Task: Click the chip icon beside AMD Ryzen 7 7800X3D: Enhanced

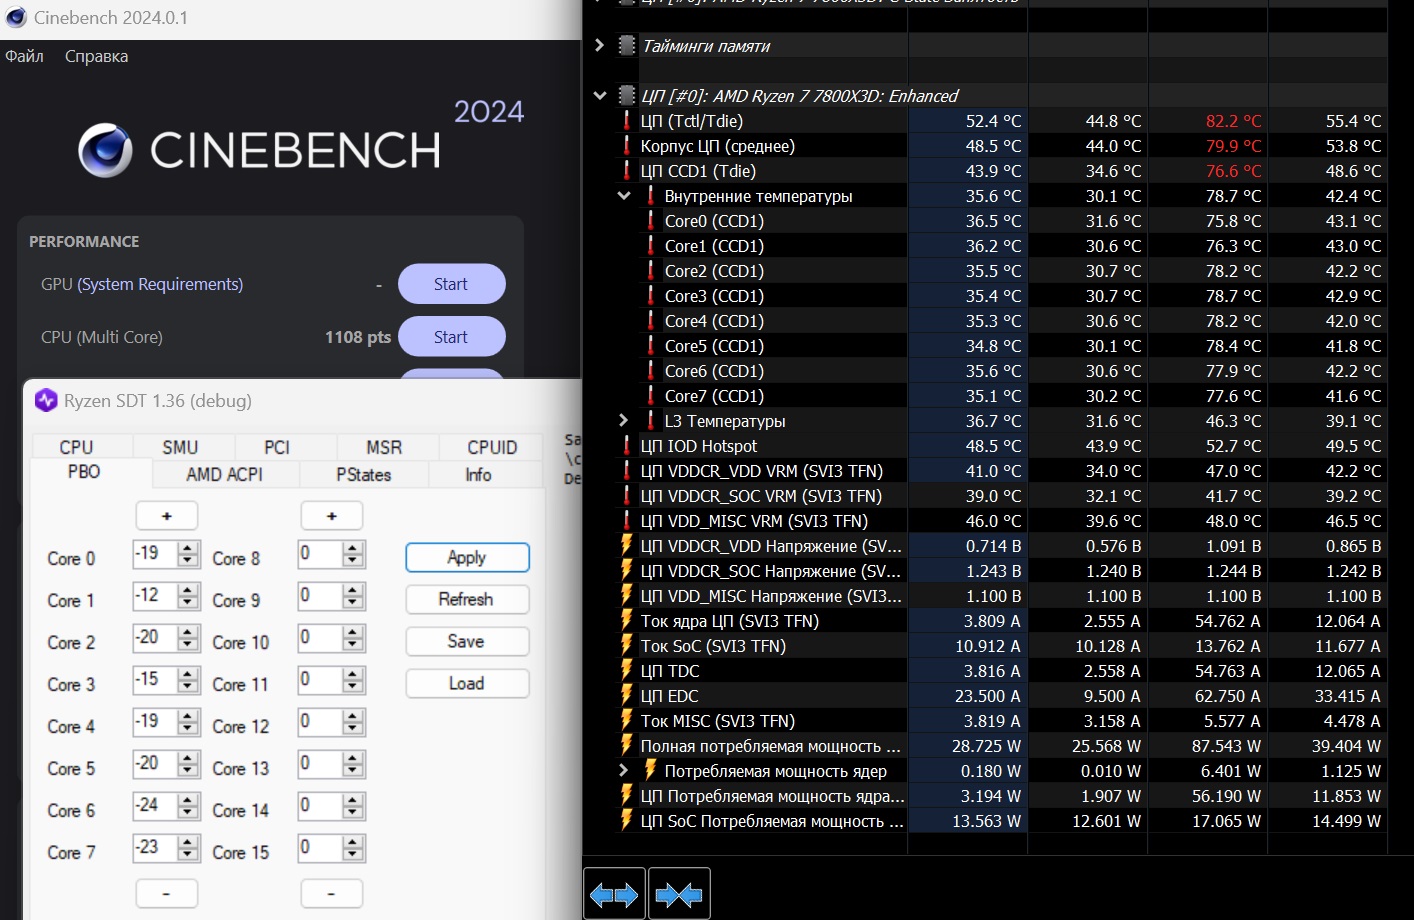Action: click(627, 95)
